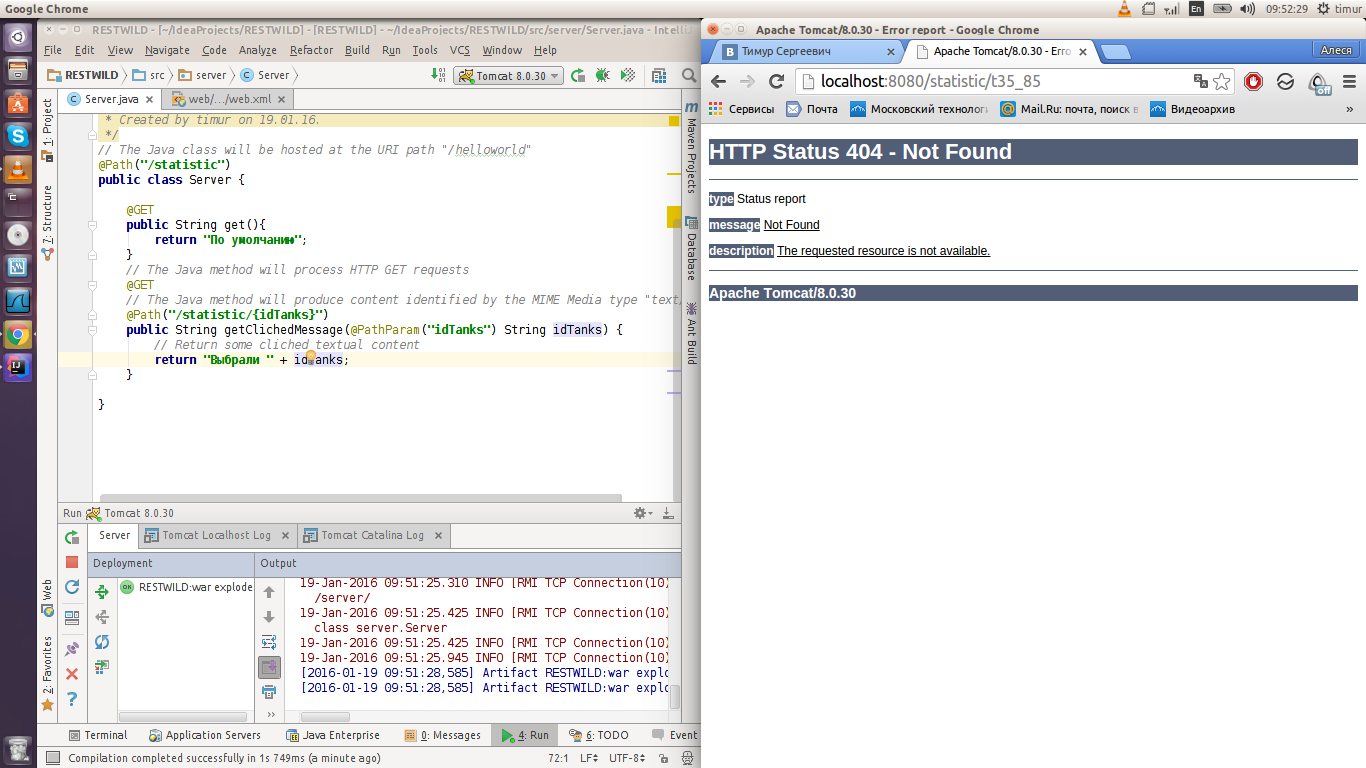Open the Tomcat 8.0.30 run configuration dropdown
The width and height of the screenshot is (1366, 768).
point(509,75)
